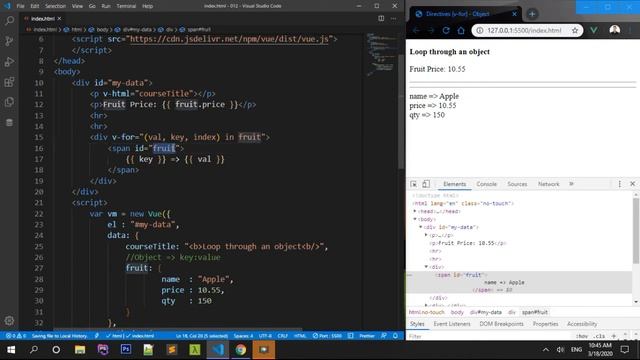The image size is (640, 360).
Task: Click the p Fruit Price 10.55 DOM node
Action: tap(468, 243)
